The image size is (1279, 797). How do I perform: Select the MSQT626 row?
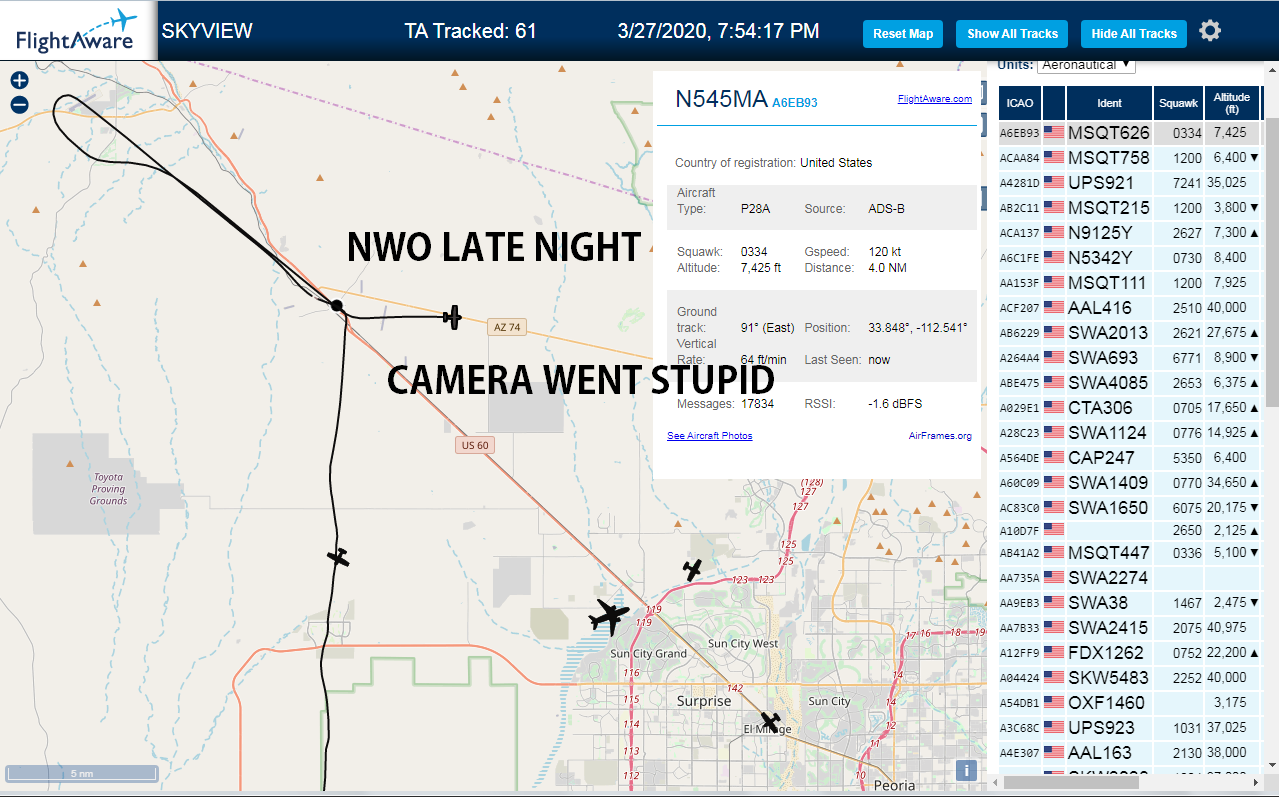click(1129, 132)
